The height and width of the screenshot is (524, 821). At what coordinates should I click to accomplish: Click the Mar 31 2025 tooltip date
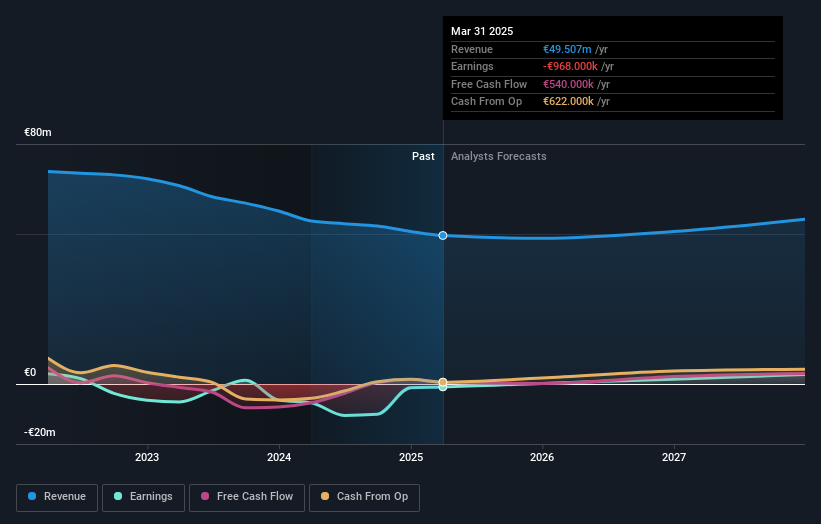482,31
